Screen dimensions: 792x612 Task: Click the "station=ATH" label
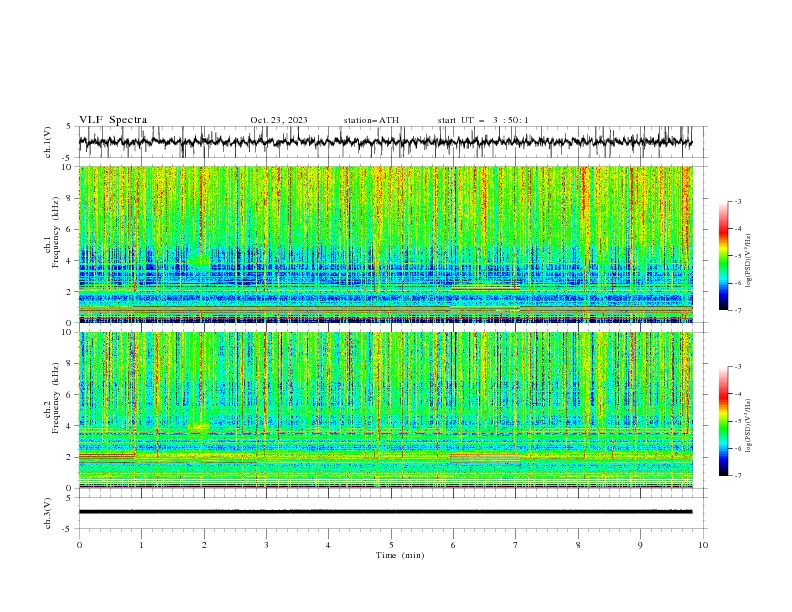pyautogui.click(x=371, y=120)
